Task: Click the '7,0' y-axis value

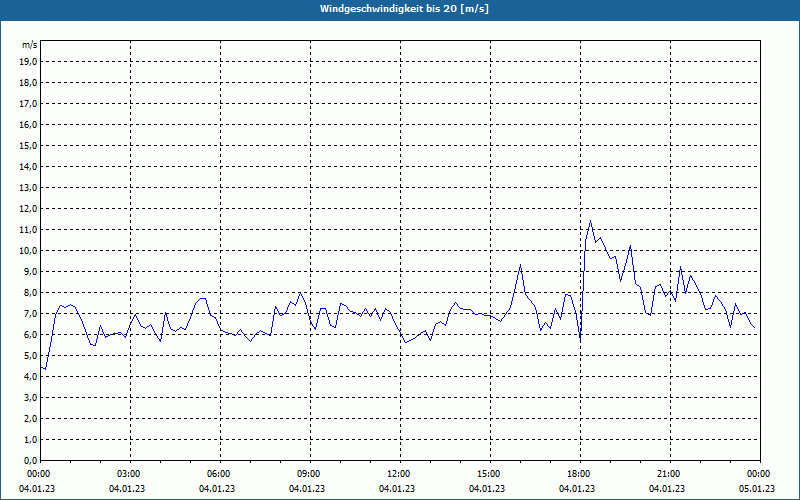Action: click(31, 313)
